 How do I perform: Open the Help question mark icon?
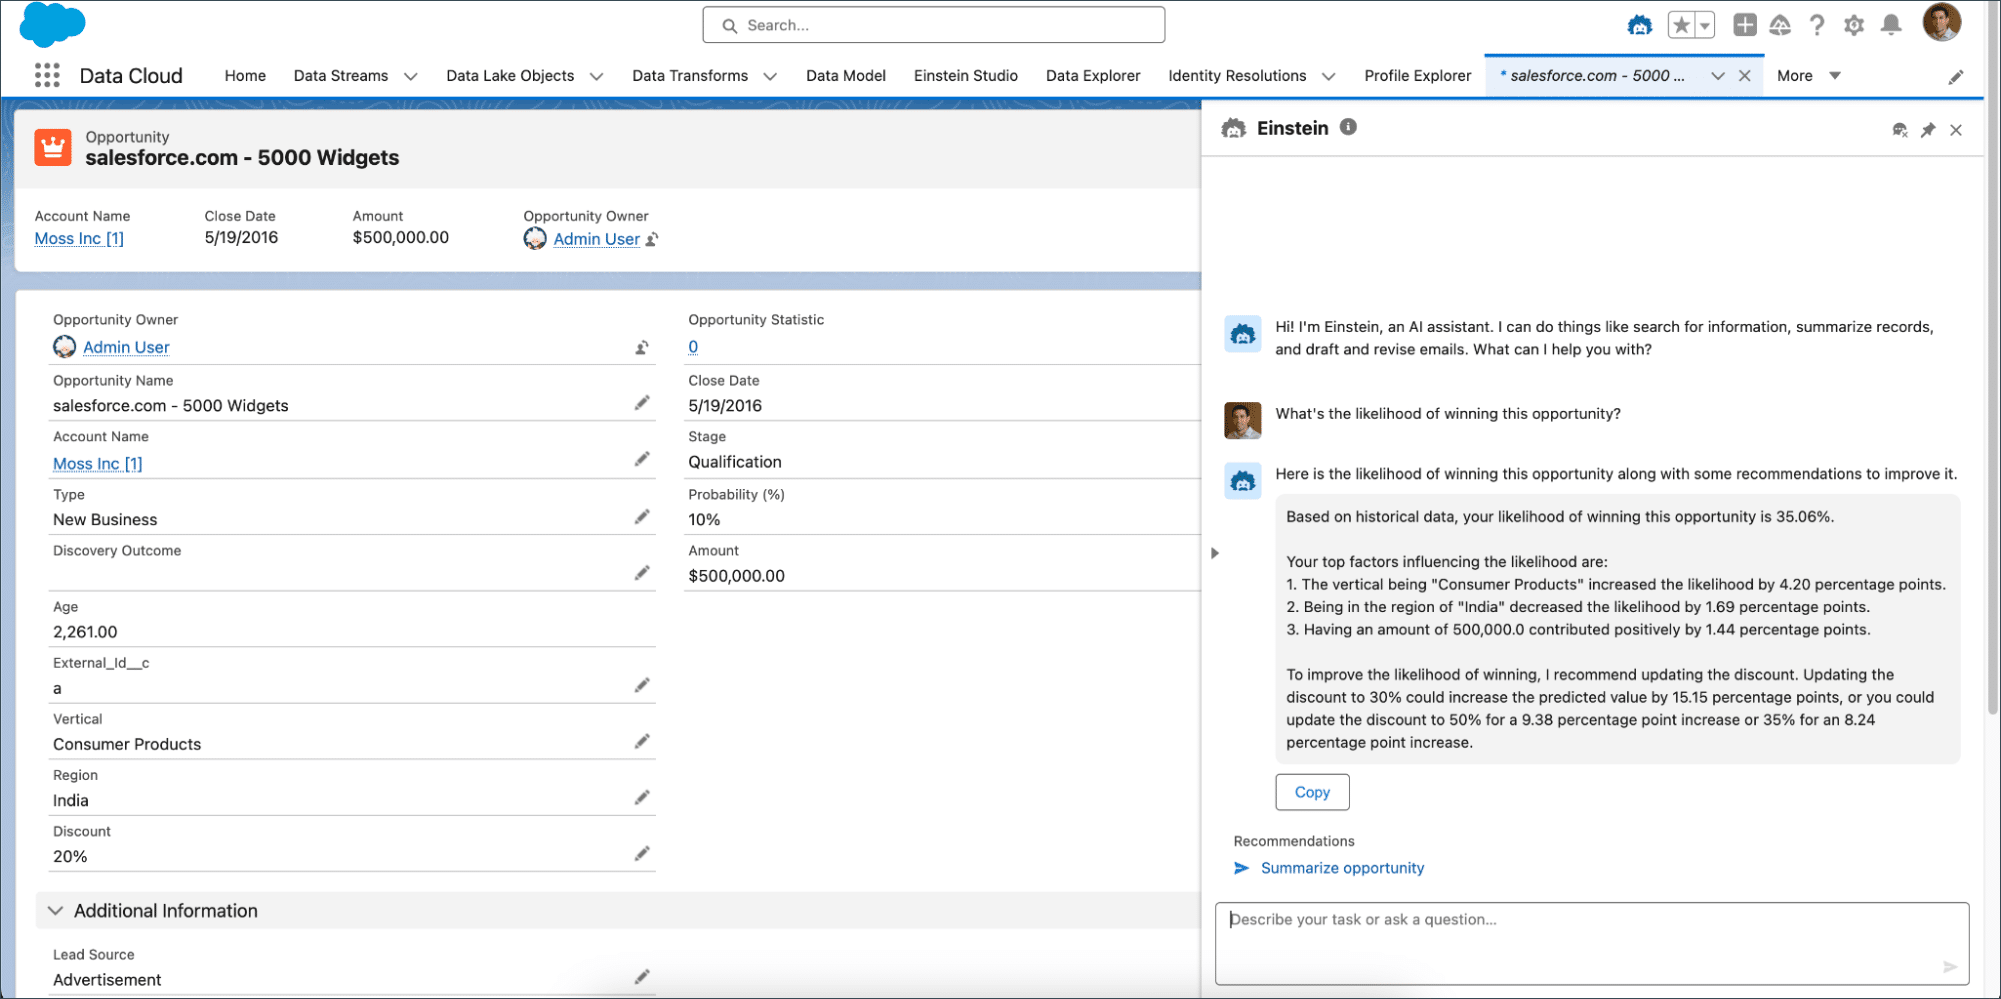[1817, 25]
